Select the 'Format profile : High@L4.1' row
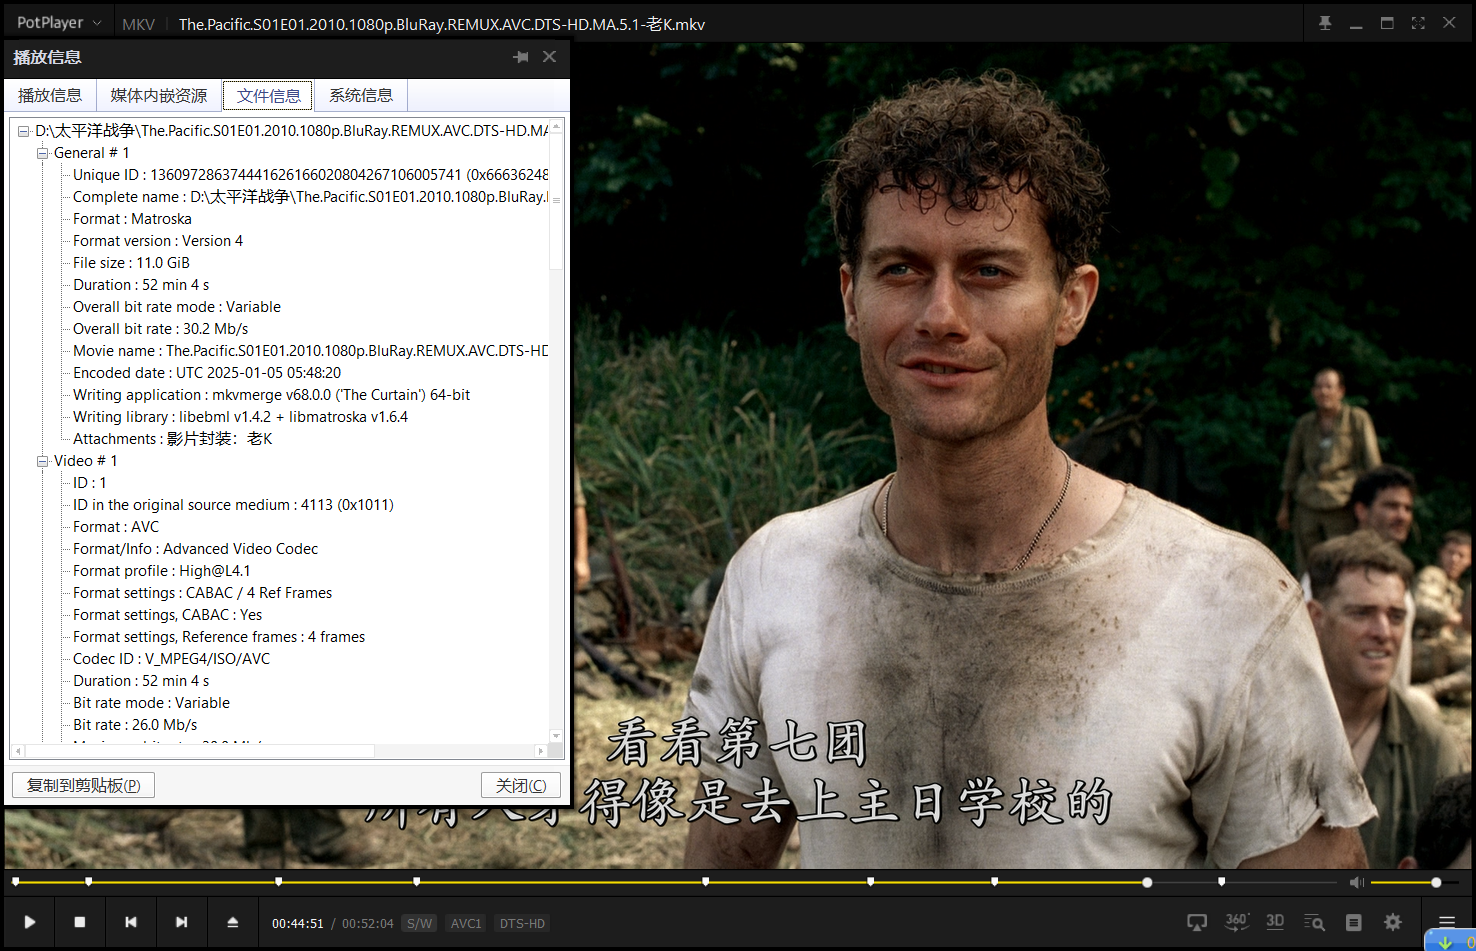 (162, 571)
